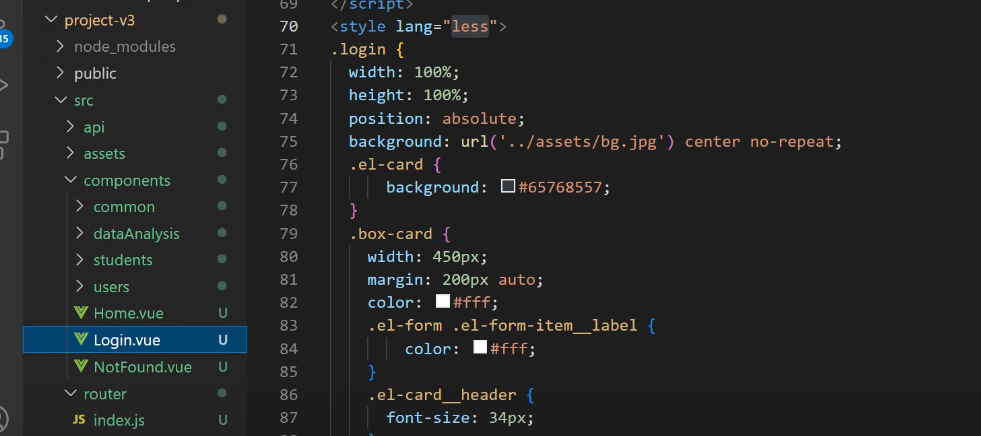Click line number 79 in gutter
981x436 pixels.
289,234
